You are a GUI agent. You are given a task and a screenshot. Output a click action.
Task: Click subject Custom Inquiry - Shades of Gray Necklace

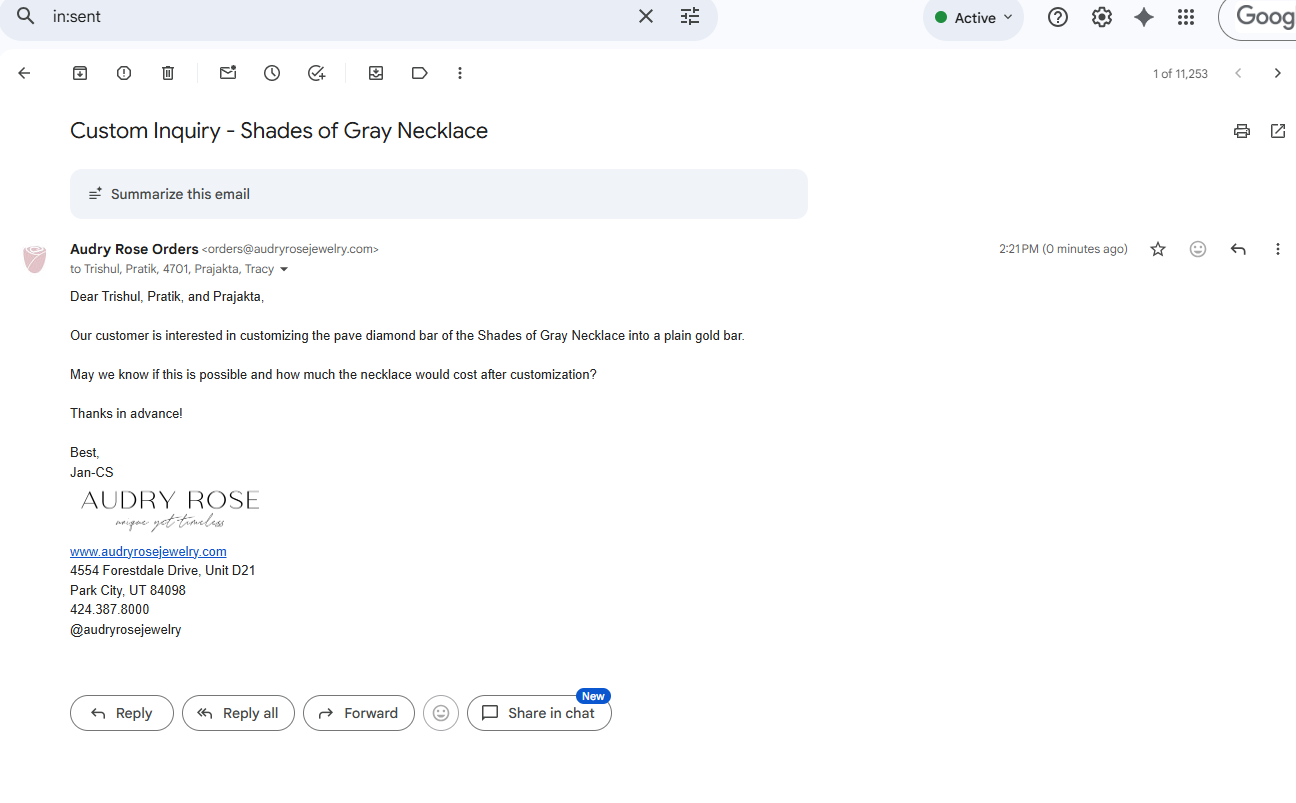(x=279, y=131)
